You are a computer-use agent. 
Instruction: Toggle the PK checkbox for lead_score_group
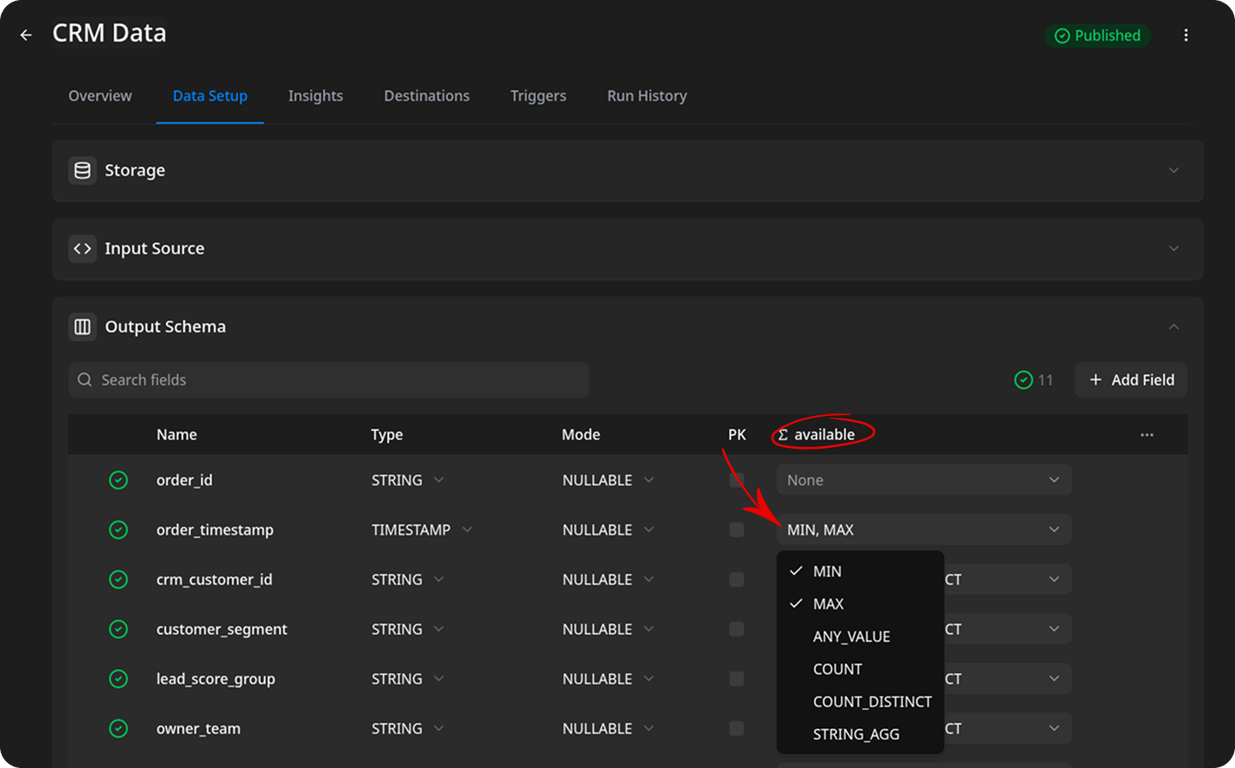(x=737, y=679)
